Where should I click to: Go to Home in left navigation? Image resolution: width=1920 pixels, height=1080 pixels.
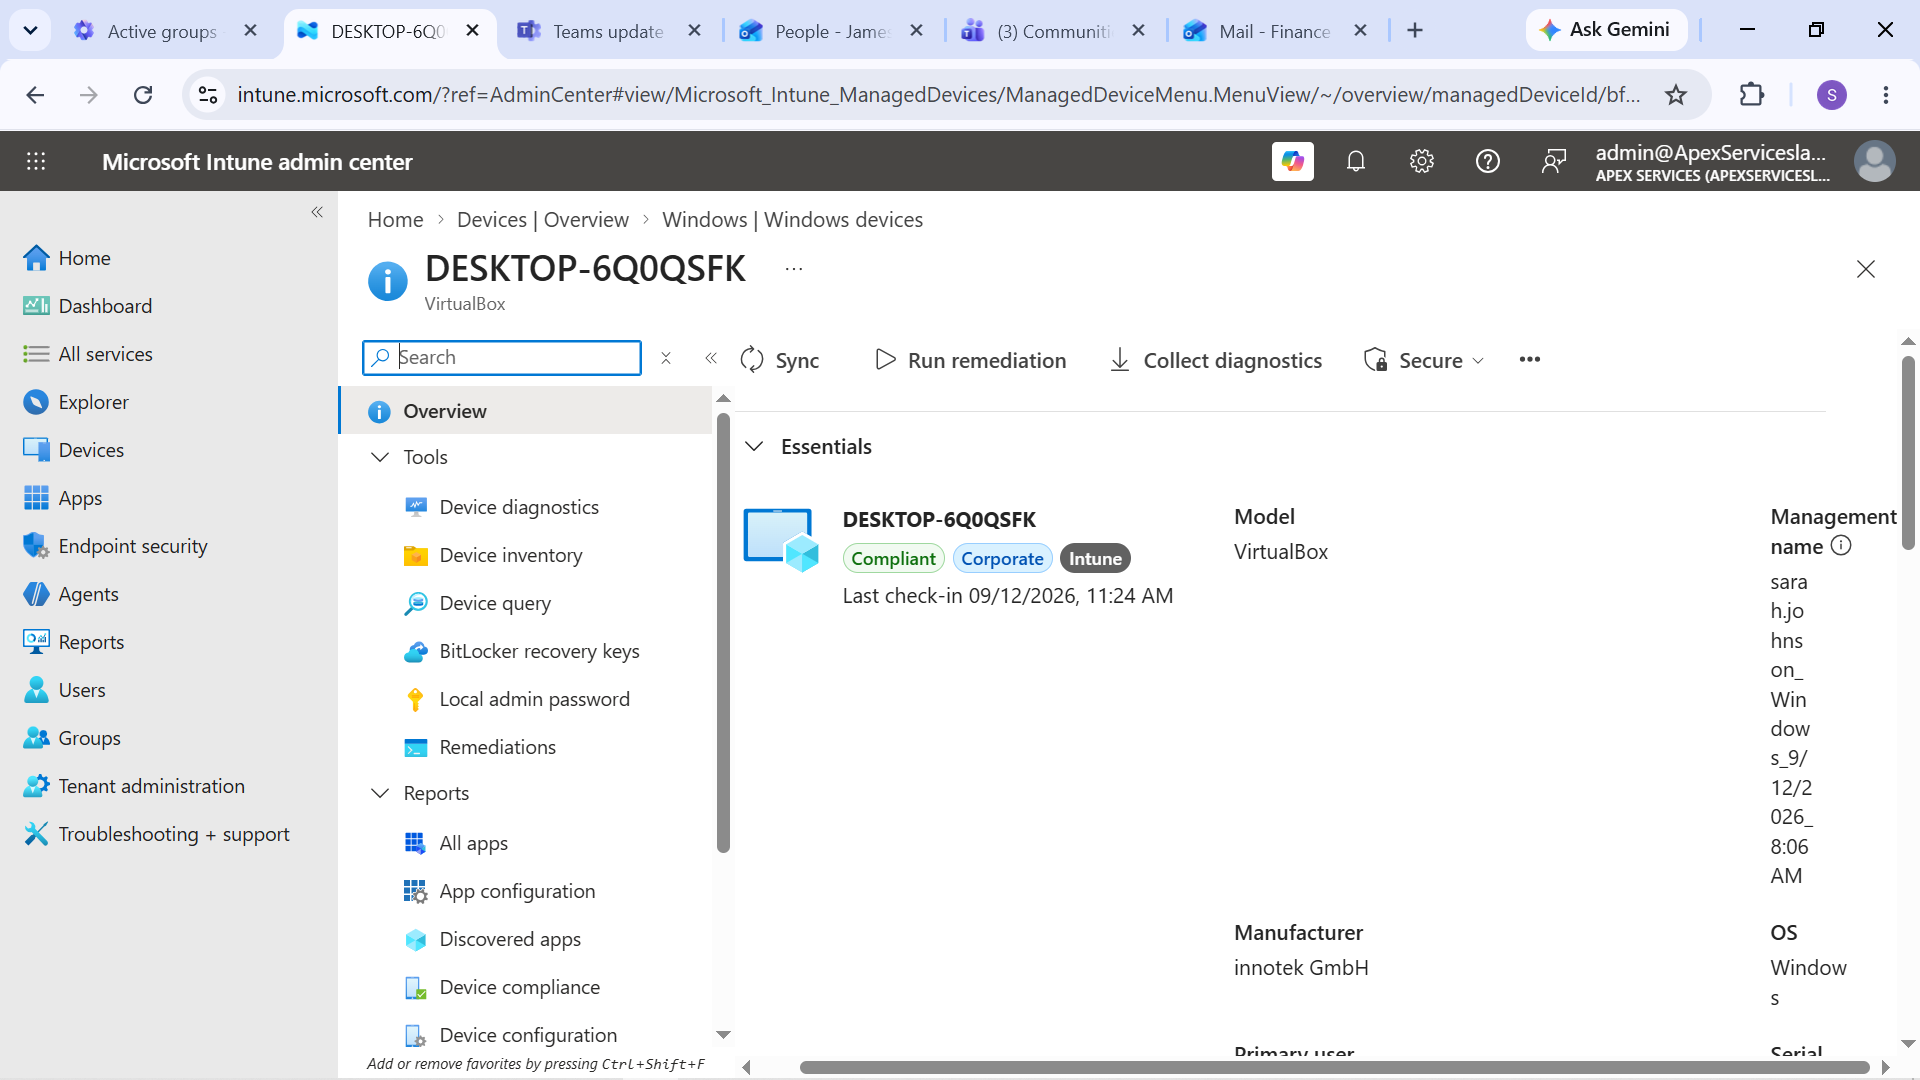pos(84,258)
